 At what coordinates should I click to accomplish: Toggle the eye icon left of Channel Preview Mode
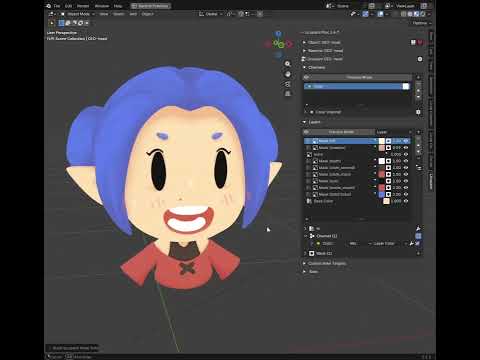306,77
